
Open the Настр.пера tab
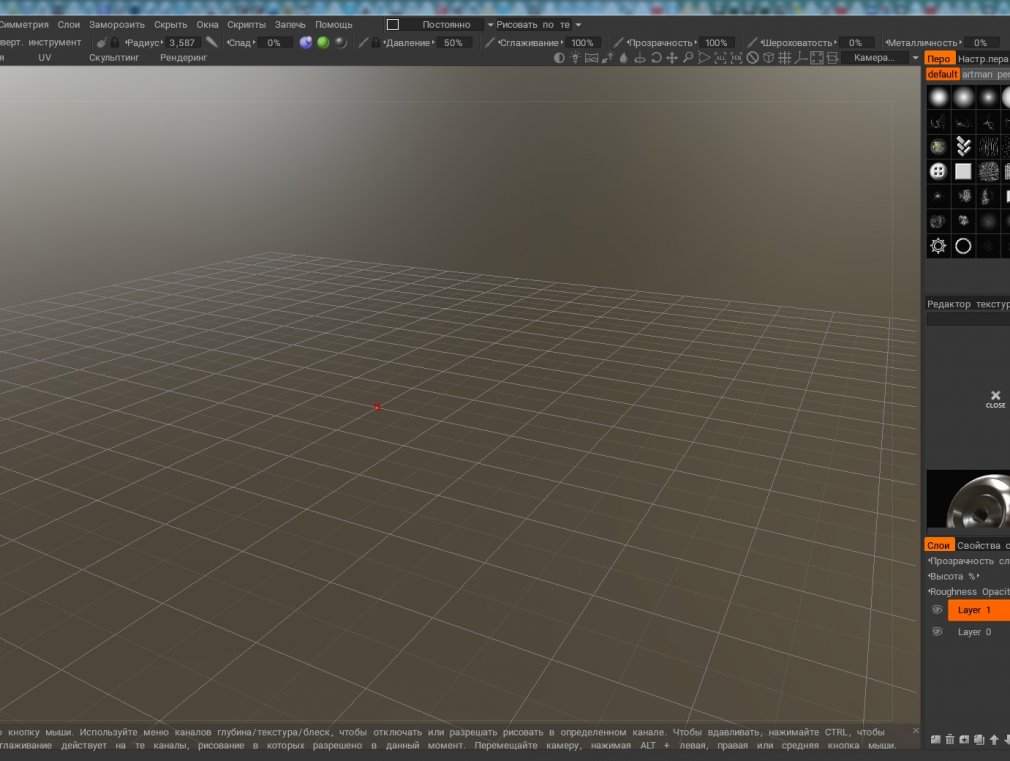tap(983, 59)
